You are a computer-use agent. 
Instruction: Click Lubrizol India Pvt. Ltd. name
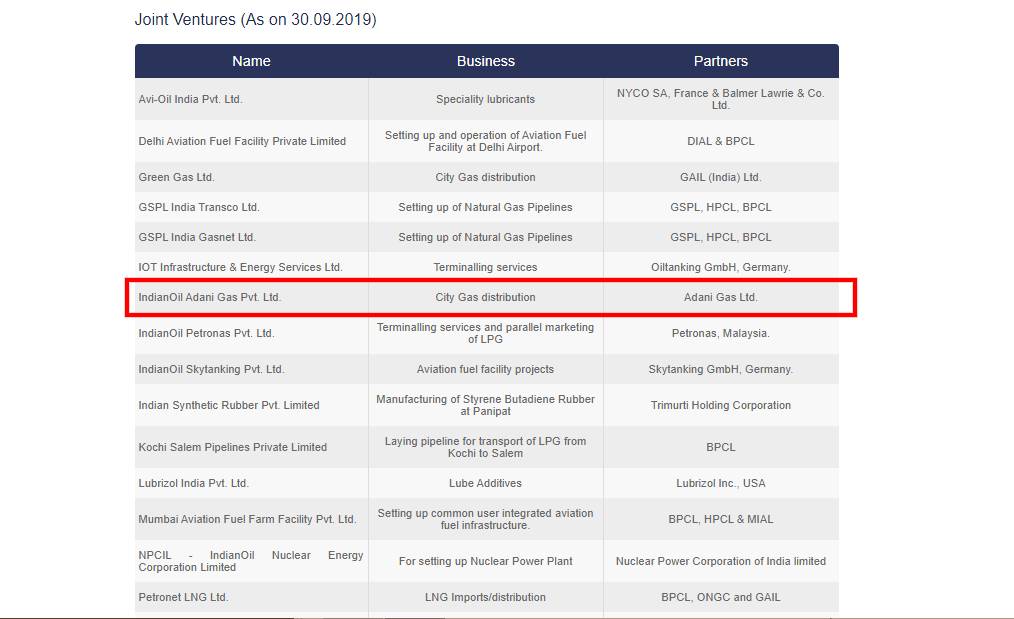pos(194,483)
